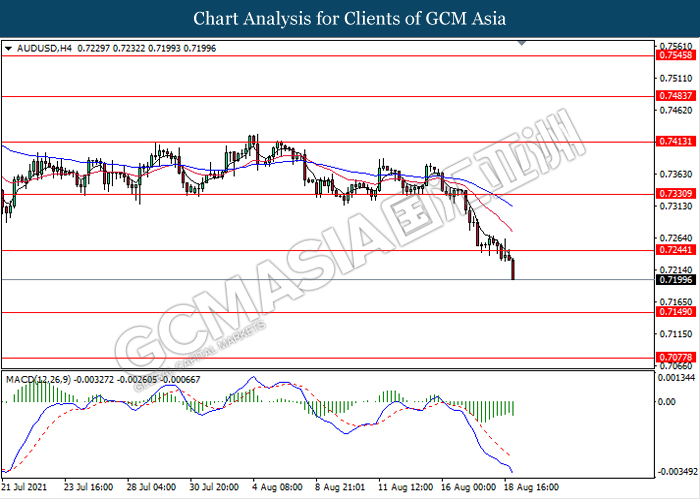The height and width of the screenshot is (500, 700).
Task: Select the 0.71490 red price tag
Action: (676, 313)
